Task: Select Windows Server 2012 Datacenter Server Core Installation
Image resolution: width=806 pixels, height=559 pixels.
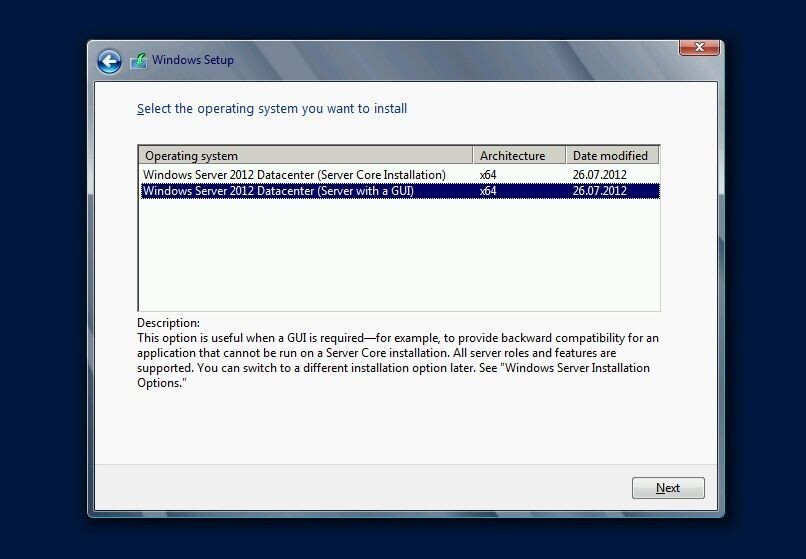Action: tap(400, 175)
